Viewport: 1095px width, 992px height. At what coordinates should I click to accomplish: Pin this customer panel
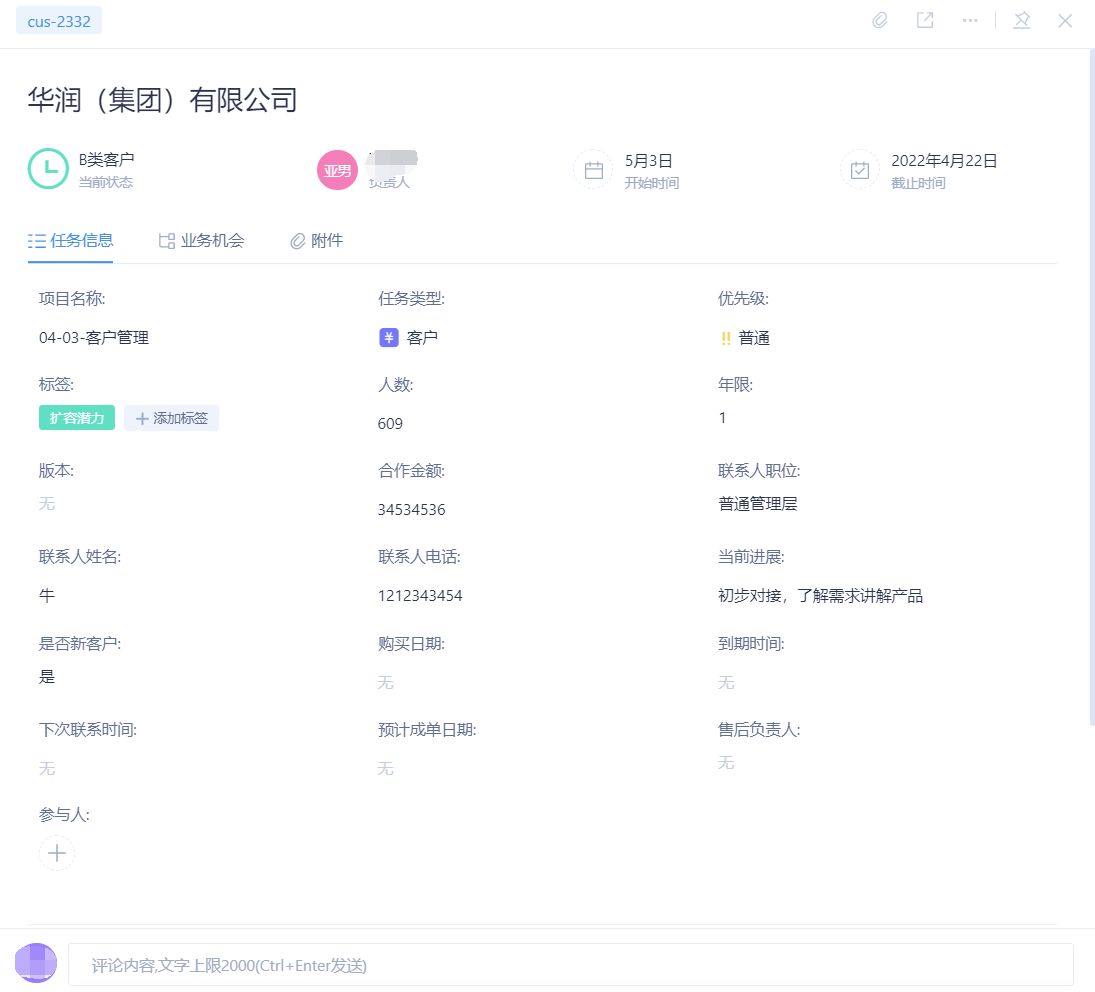point(1022,20)
